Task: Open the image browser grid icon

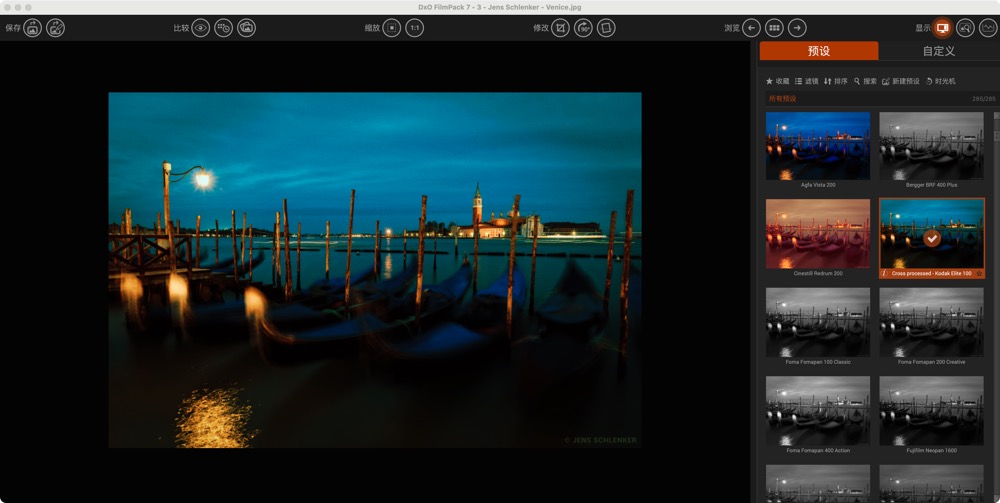Action: pyautogui.click(x=774, y=28)
